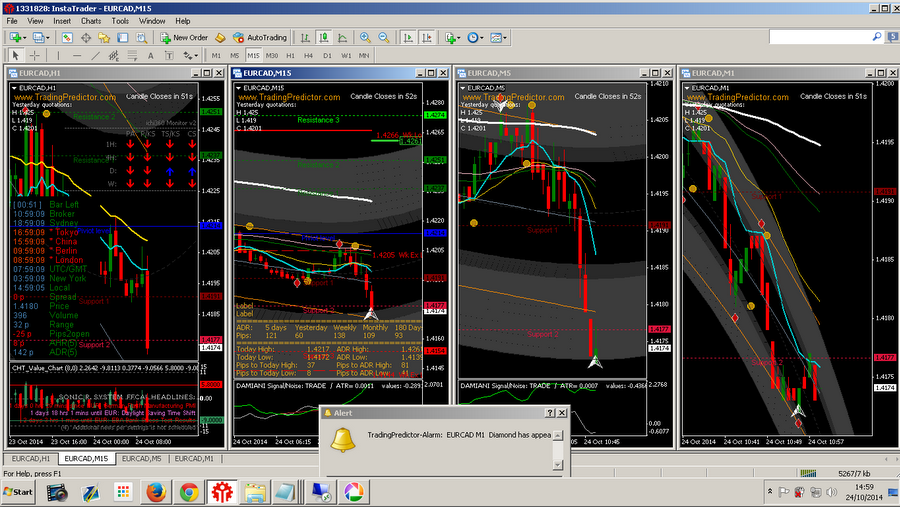900x507 pixels.
Task: Open Alert dialog help button
Action: (x=549, y=413)
